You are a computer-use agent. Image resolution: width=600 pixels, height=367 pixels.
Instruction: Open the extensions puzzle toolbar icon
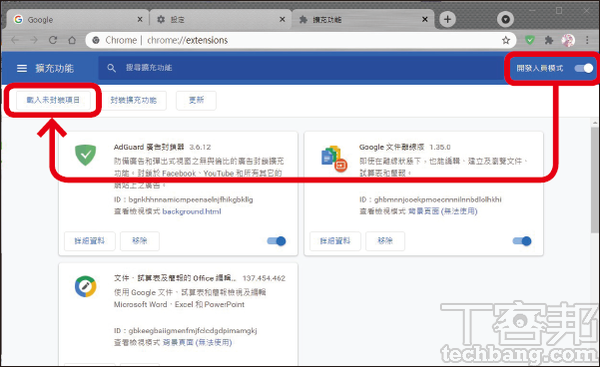click(x=549, y=40)
